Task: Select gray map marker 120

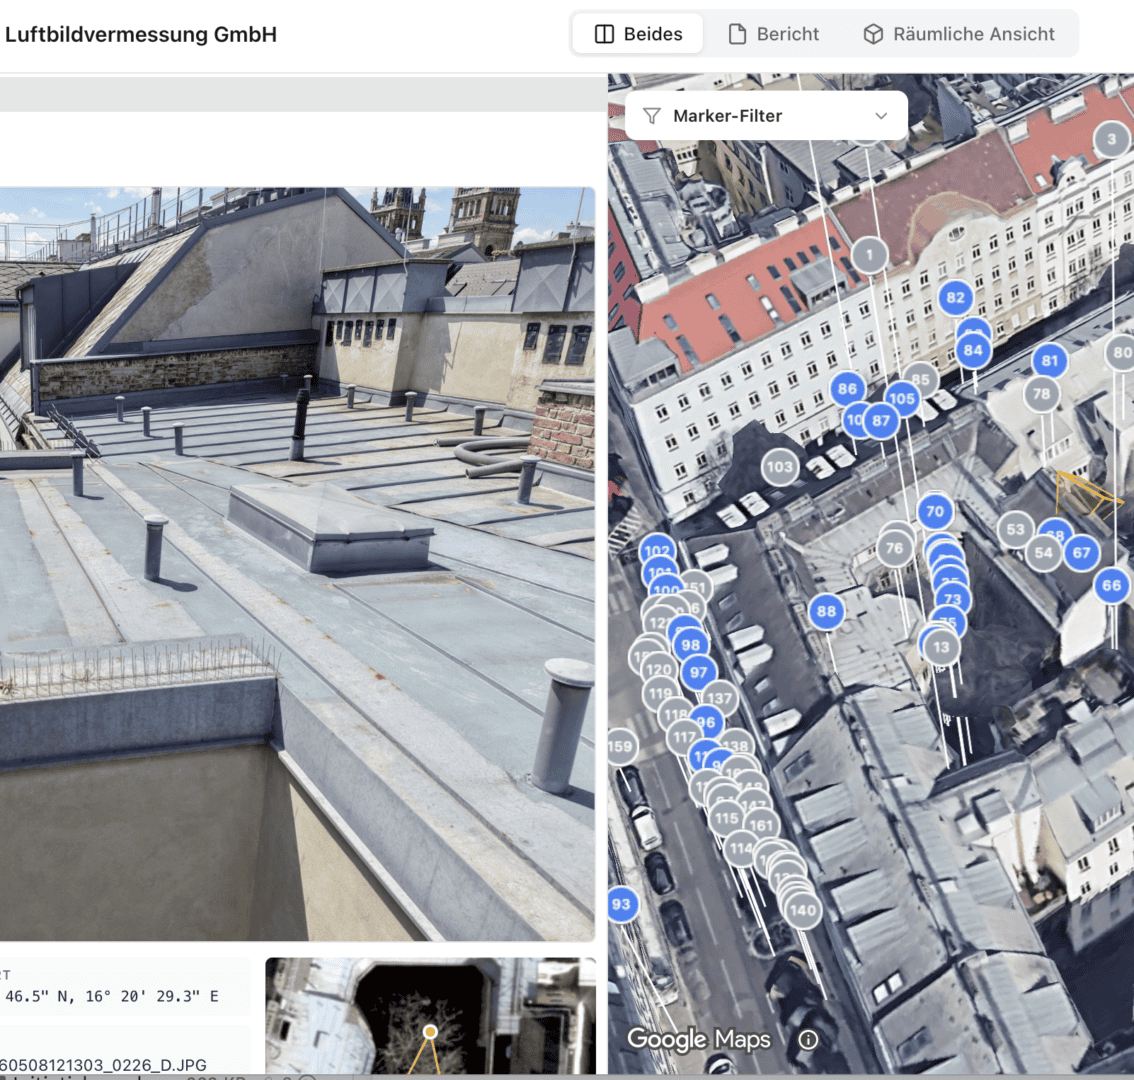Action: (x=659, y=669)
